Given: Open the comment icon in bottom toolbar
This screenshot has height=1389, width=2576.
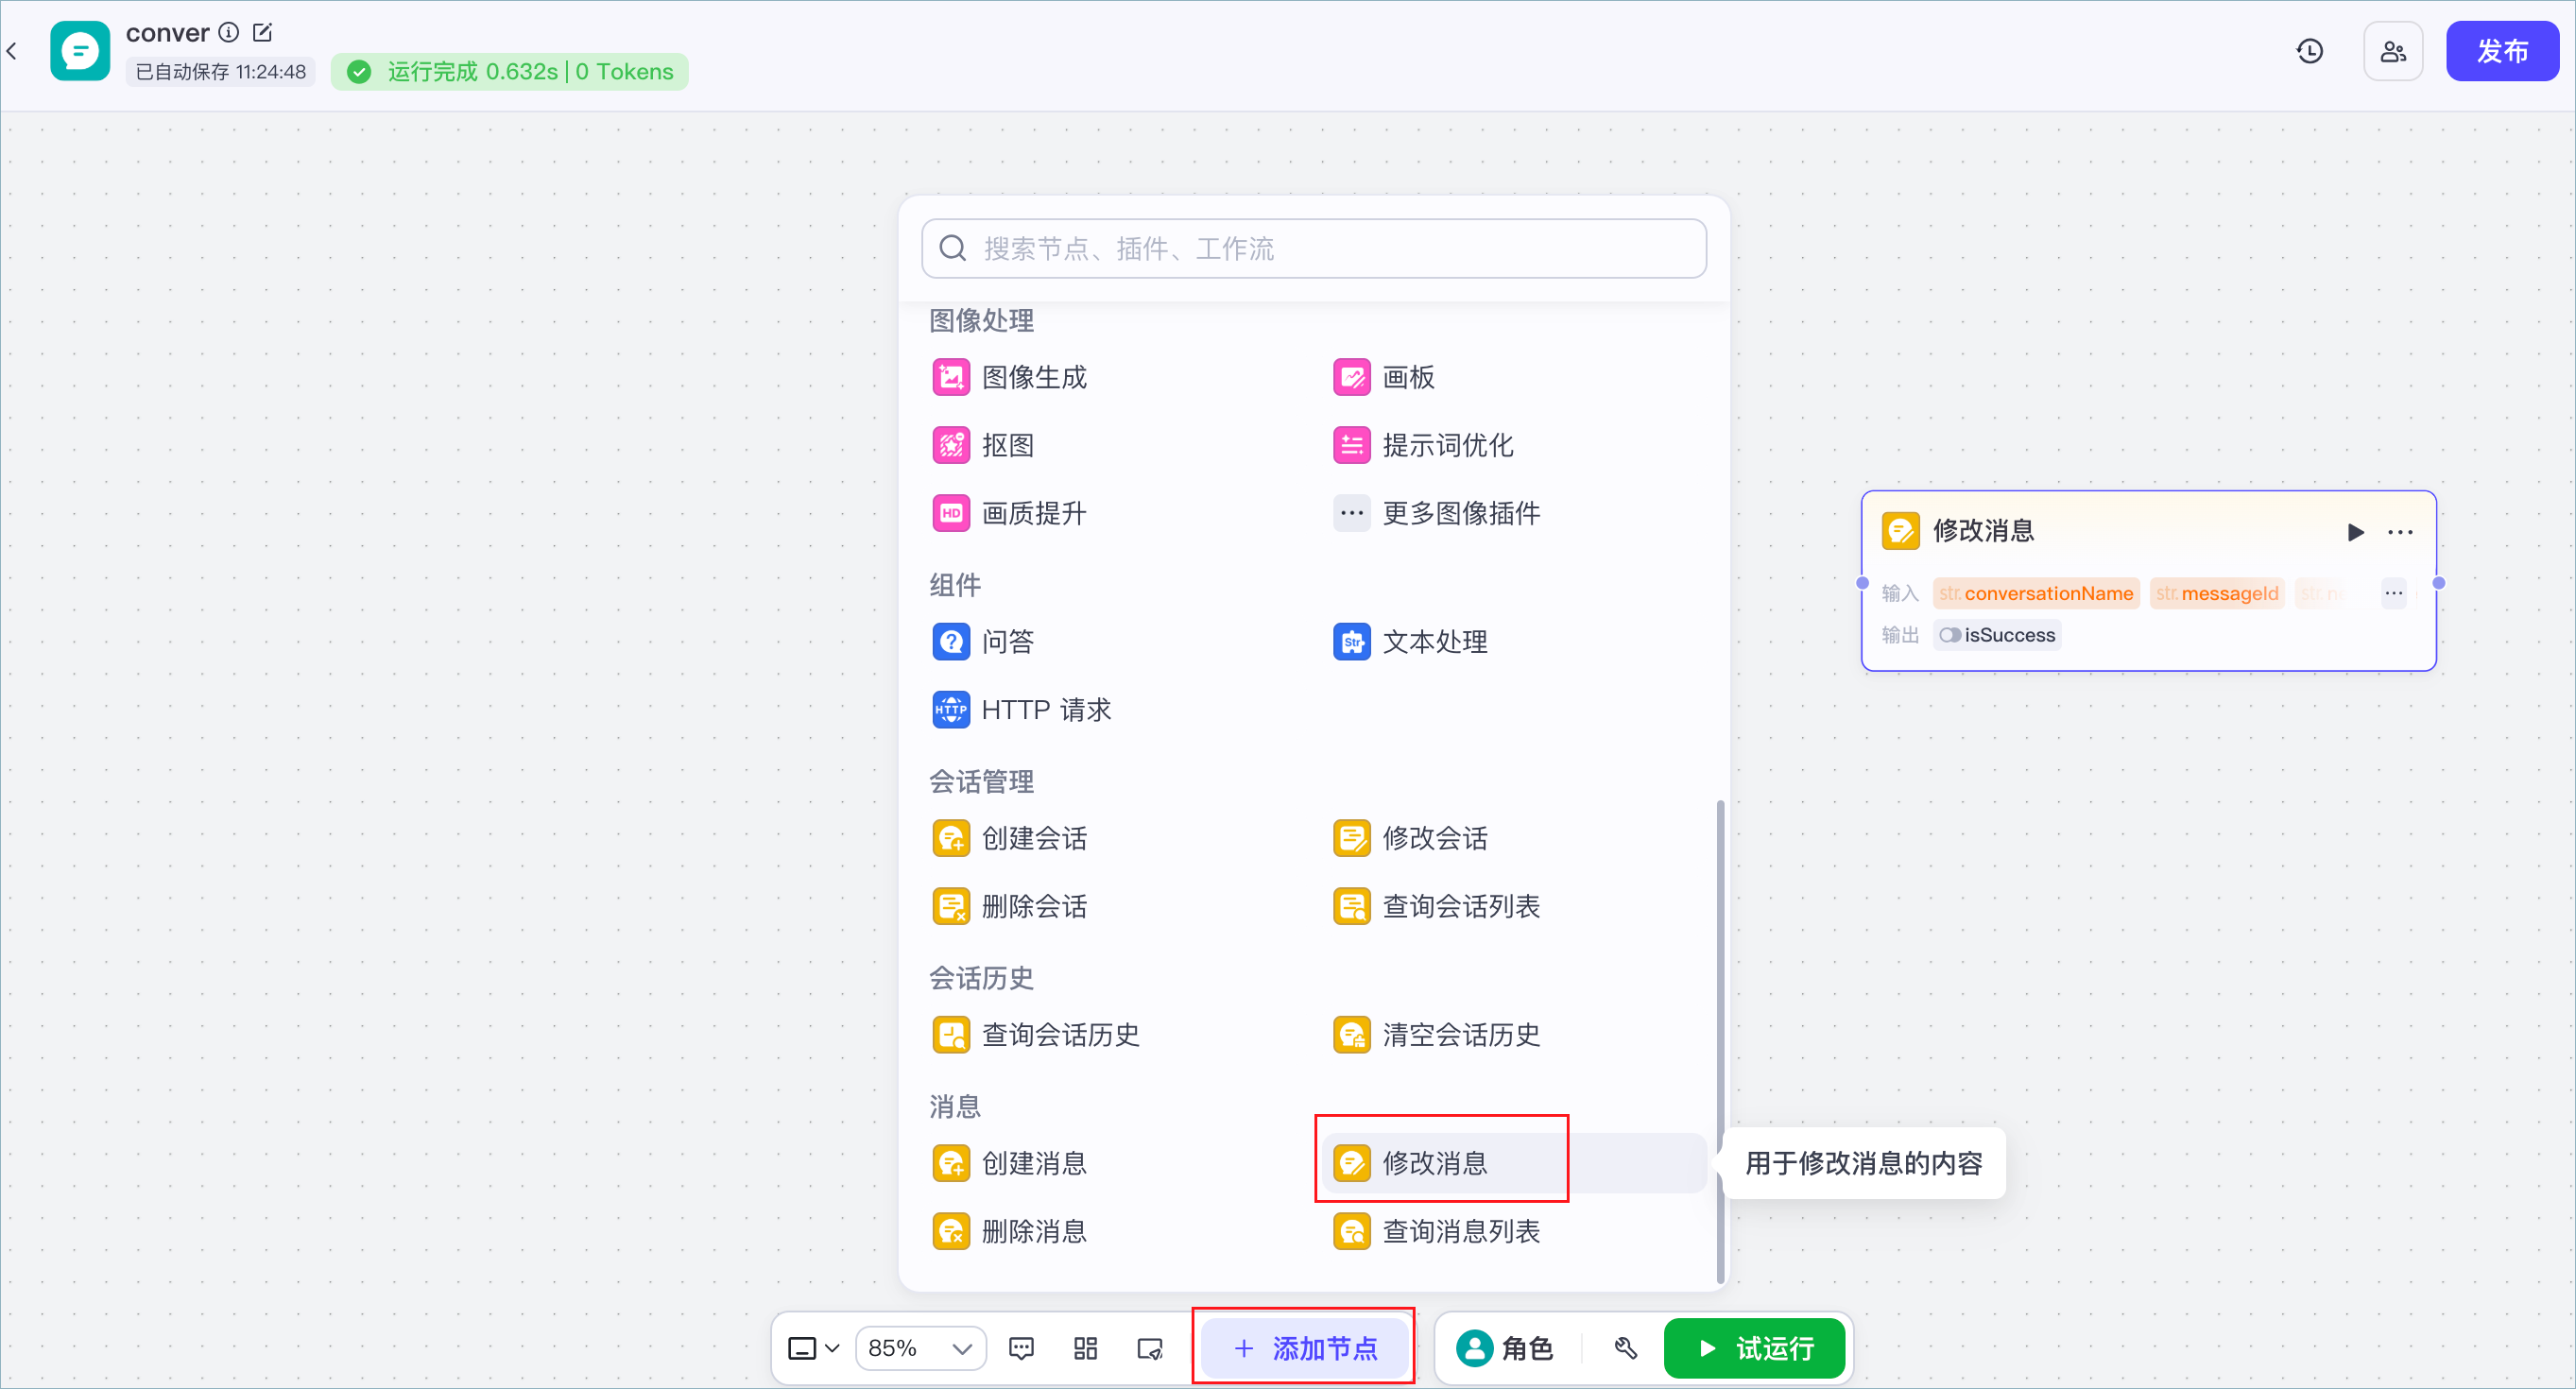Looking at the screenshot, I should click(1021, 1348).
